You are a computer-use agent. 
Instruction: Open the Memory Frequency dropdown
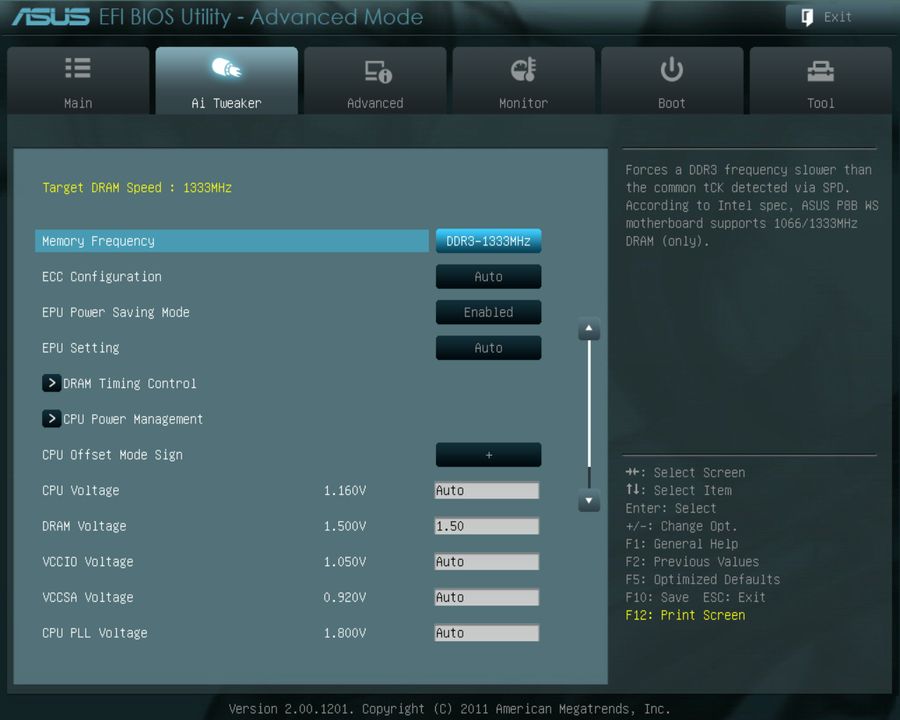(x=488, y=240)
